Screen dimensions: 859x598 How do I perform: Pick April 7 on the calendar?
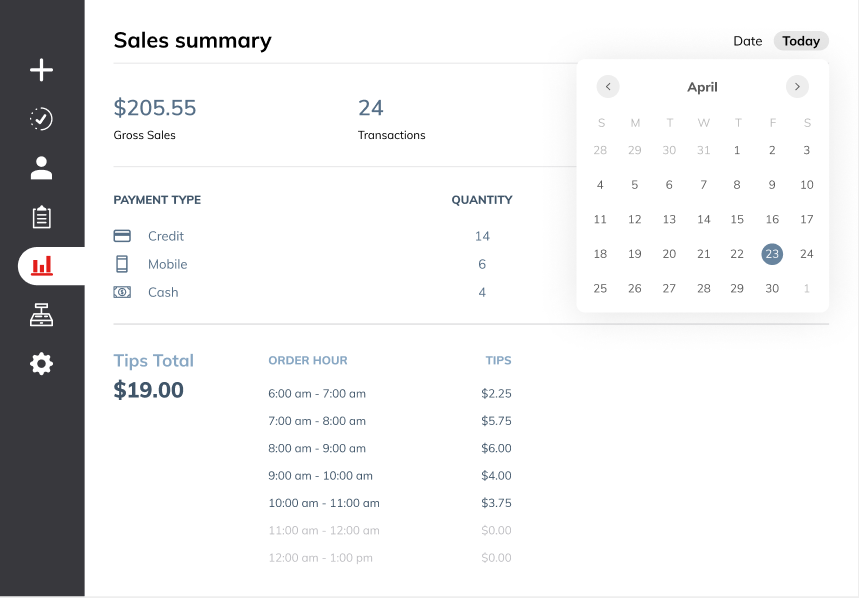point(703,185)
